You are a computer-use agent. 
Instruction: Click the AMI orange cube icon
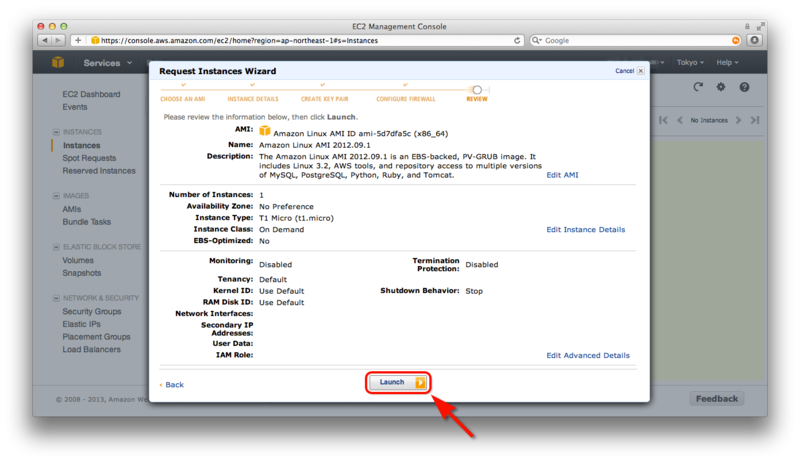pyautogui.click(x=264, y=131)
